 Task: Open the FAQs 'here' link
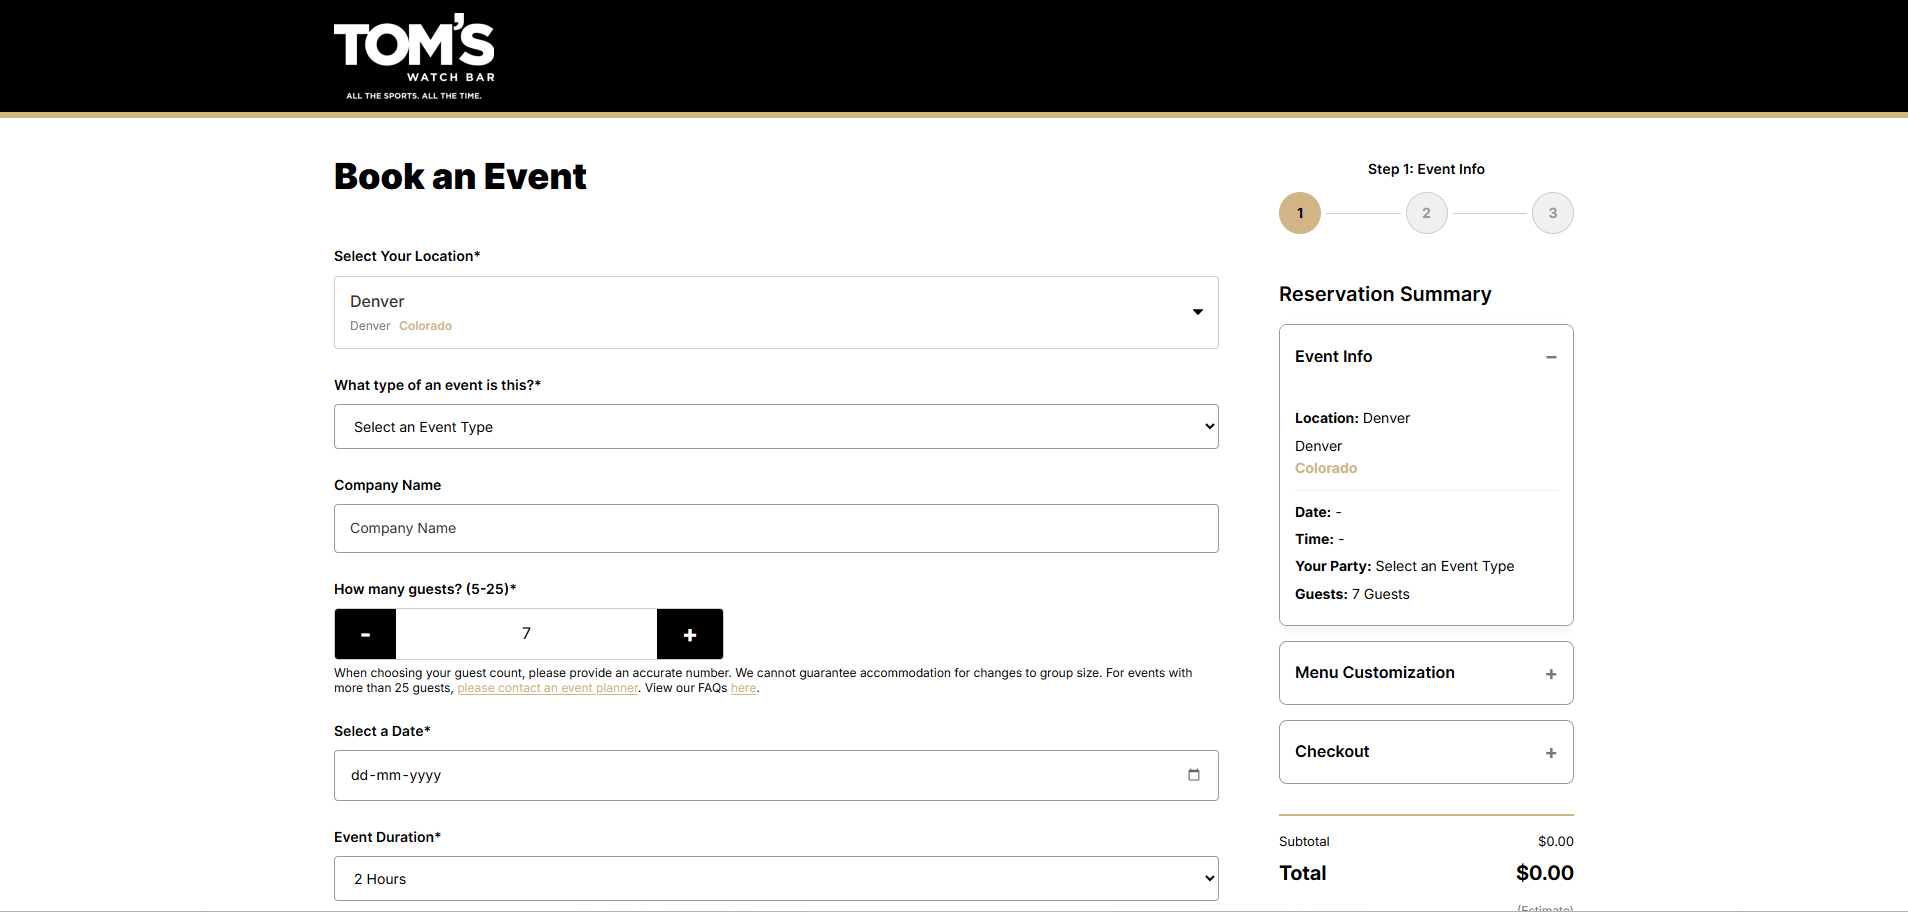click(x=743, y=688)
